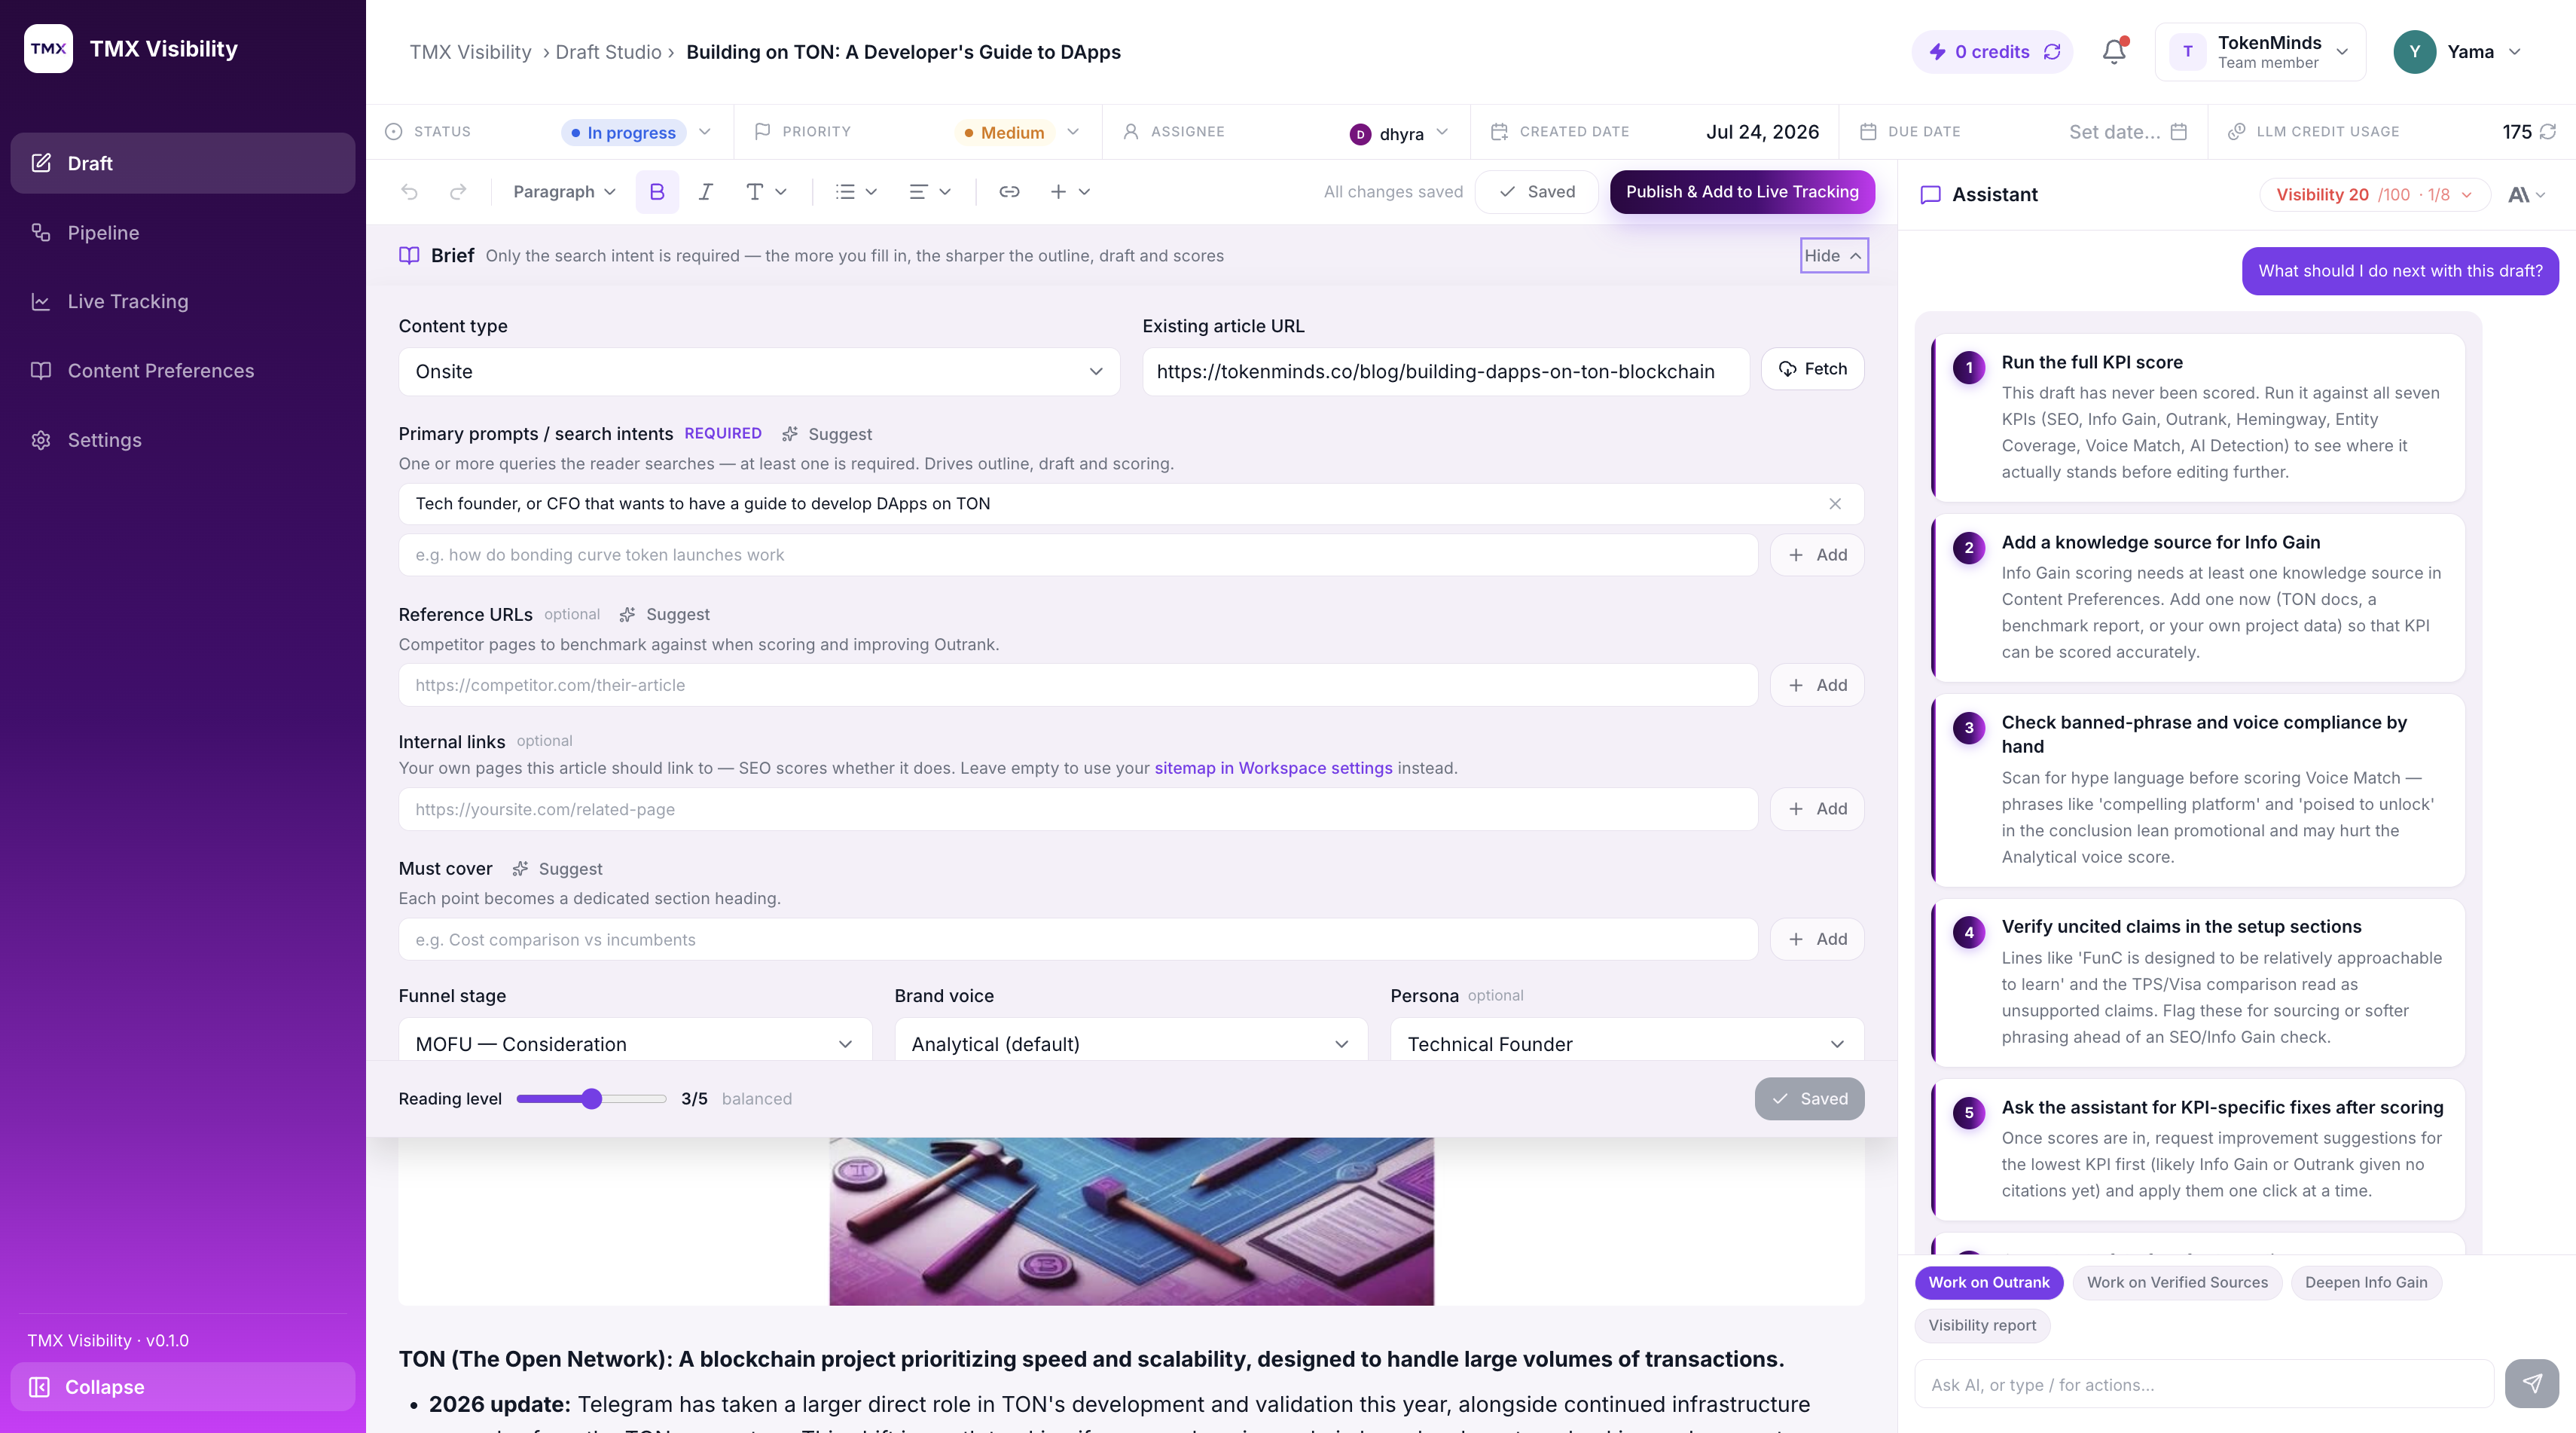
Task: Open Settings in sidebar
Action: coord(183,440)
